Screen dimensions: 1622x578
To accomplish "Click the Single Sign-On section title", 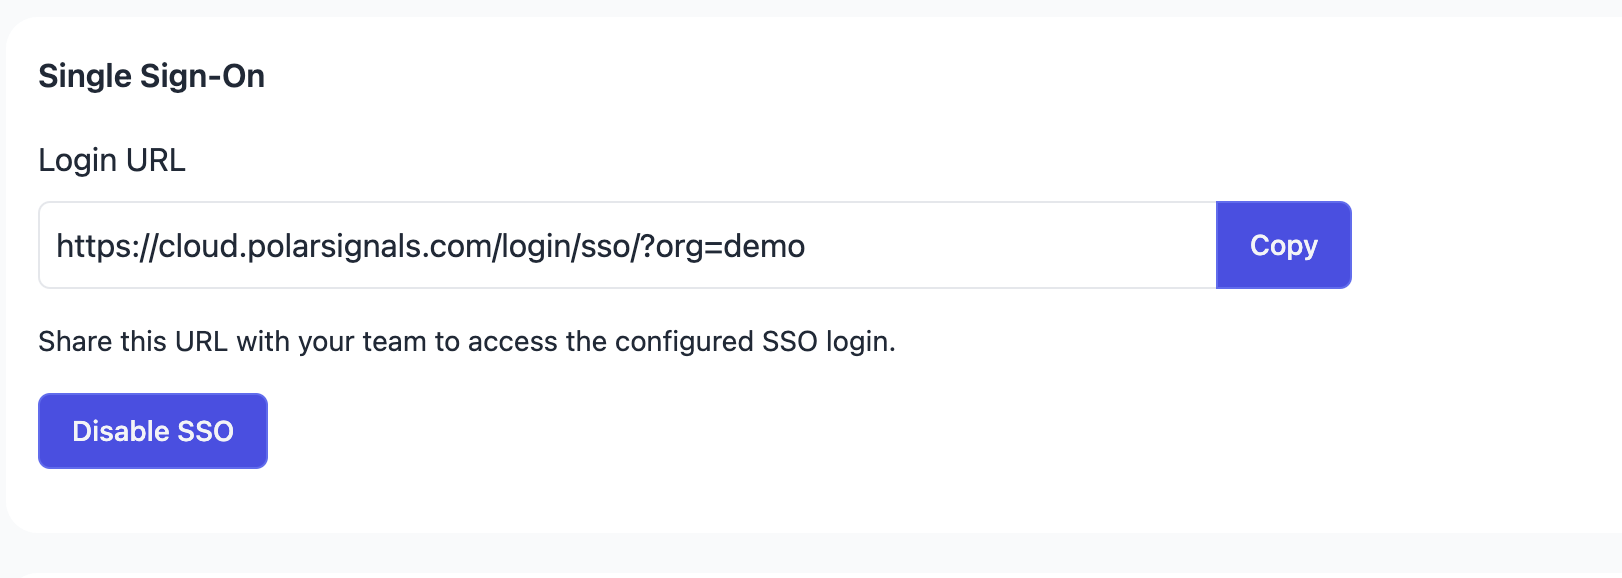I will pos(151,76).
